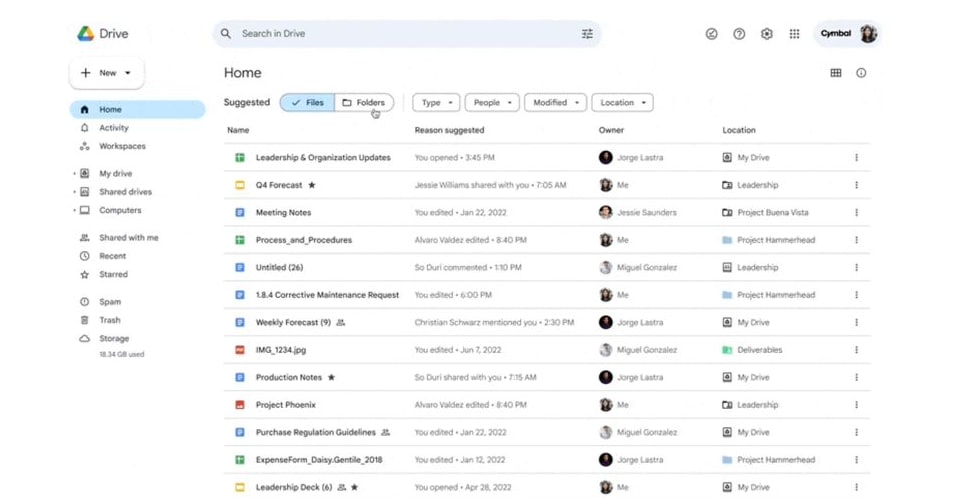Screen dimensions: 969x498
Task: Open the Settings gear icon
Action: pyautogui.click(x=766, y=34)
